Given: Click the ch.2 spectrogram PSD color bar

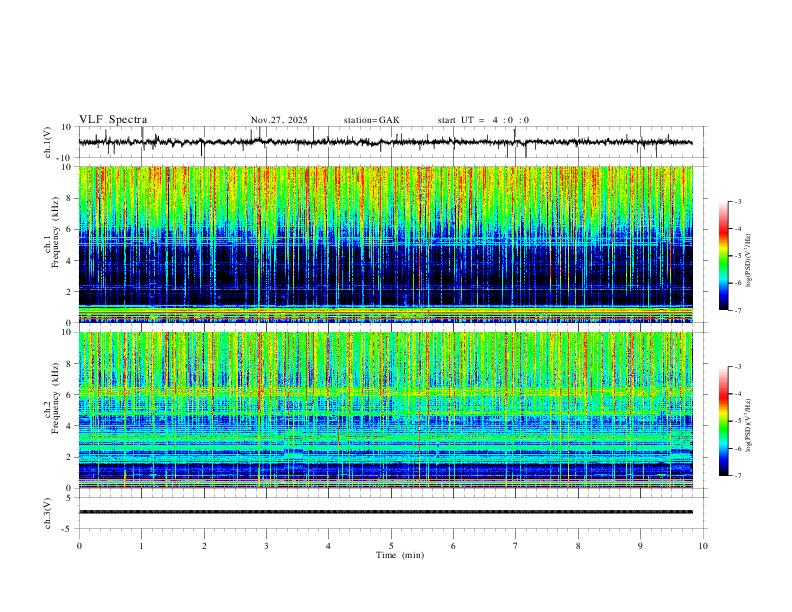Looking at the screenshot, I should pyautogui.click(x=724, y=421).
